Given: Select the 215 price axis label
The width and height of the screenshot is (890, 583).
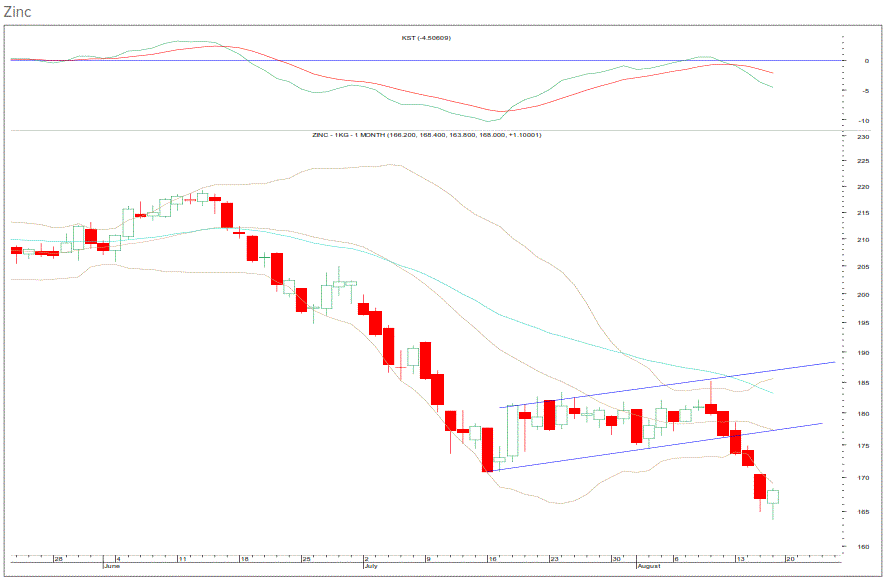Looking at the screenshot, I should click(x=863, y=213).
